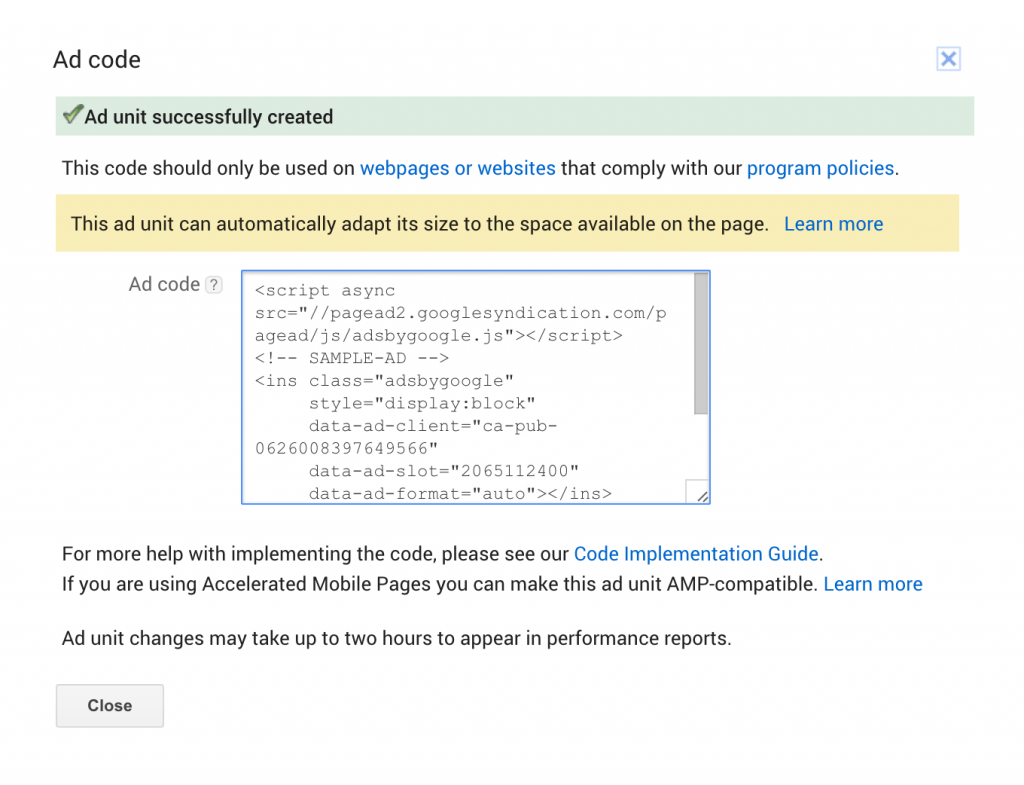Click the SAMPLE-AD comment line in code
This screenshot has height=785, width=1024.
point(352,358)
